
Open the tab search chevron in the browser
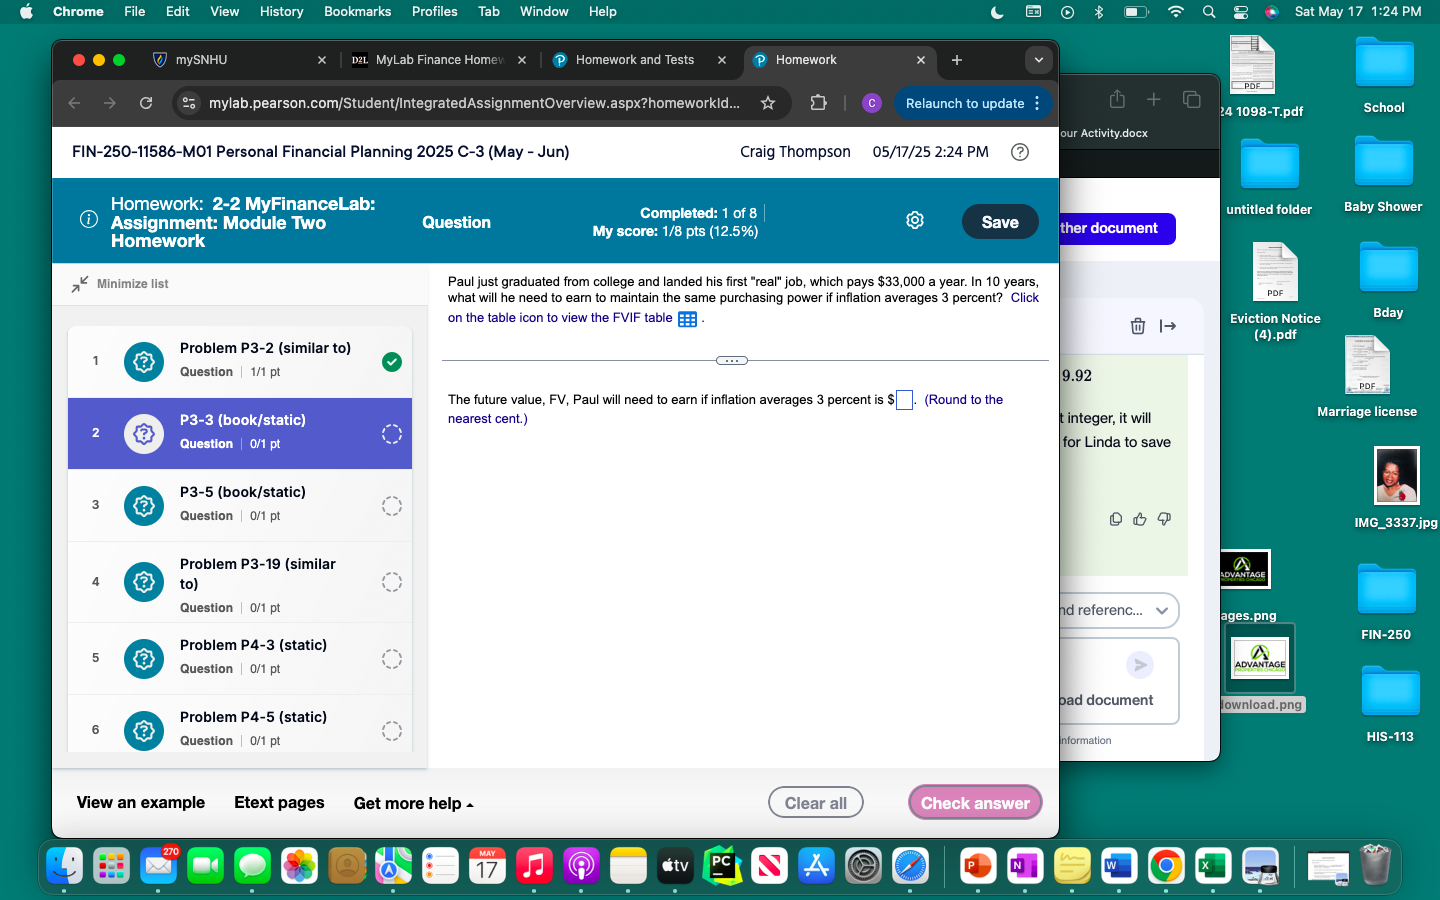click(1039, 60)
